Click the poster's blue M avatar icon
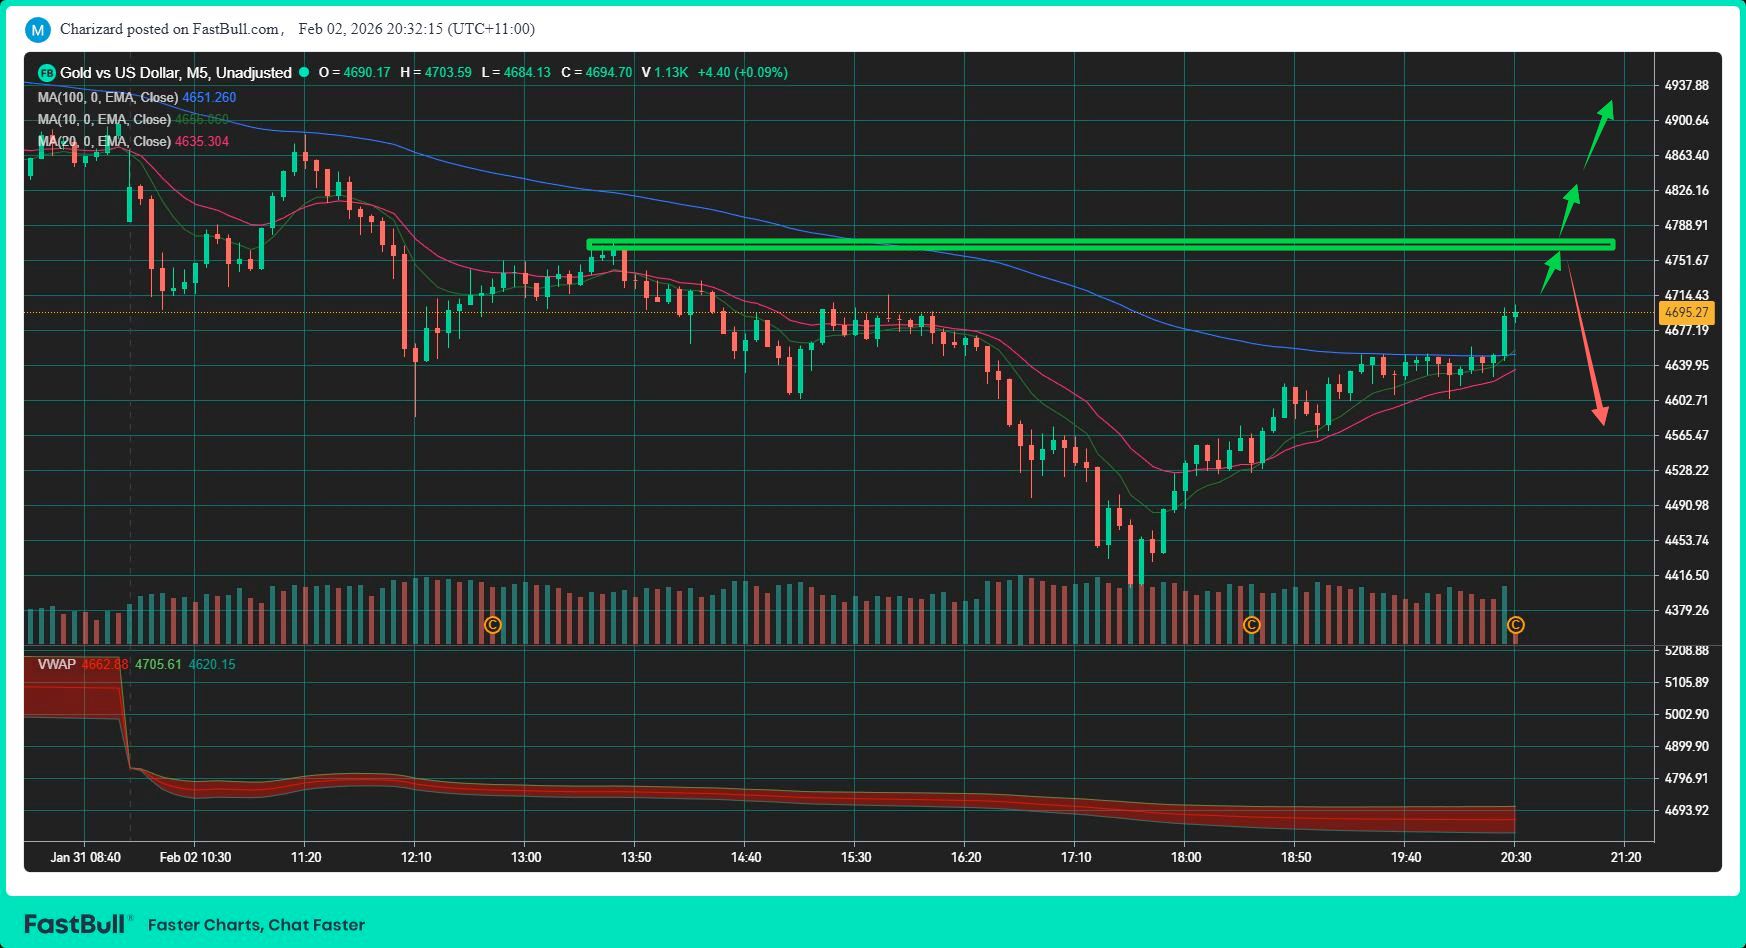The image size is (1746, 948). pyautogui.click(x=37, y=30)
